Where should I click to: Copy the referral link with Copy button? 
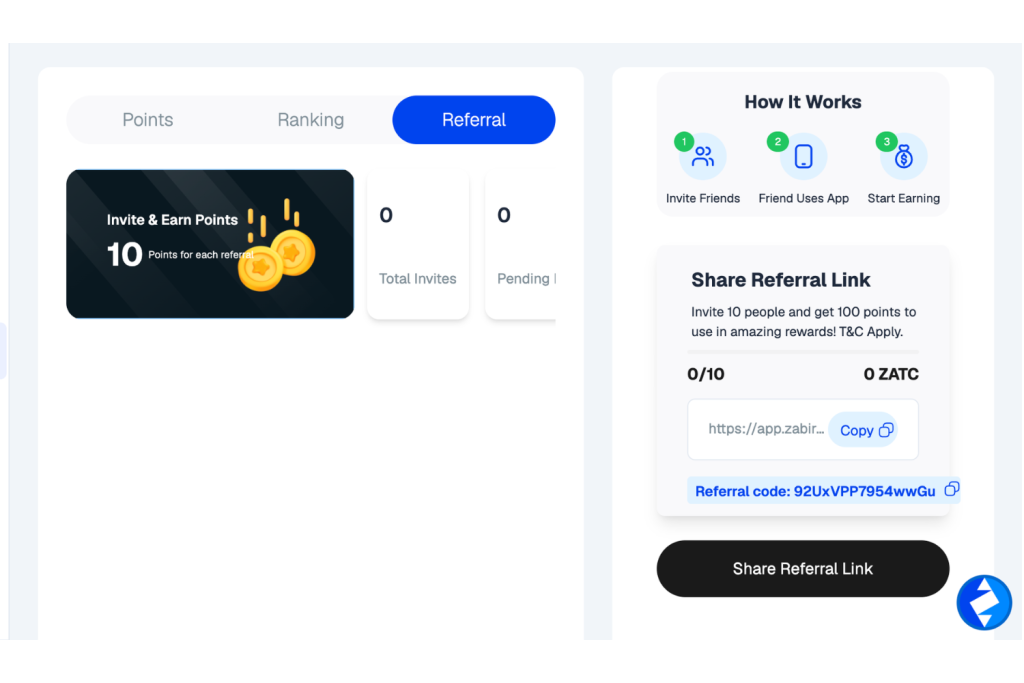pyautogui.click(x=863, y=430)
